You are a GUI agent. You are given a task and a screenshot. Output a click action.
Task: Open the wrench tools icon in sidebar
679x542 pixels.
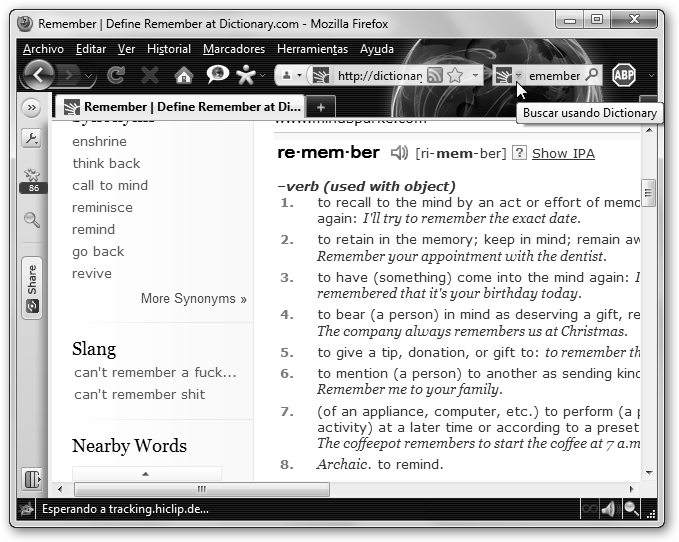coord(31,139)
